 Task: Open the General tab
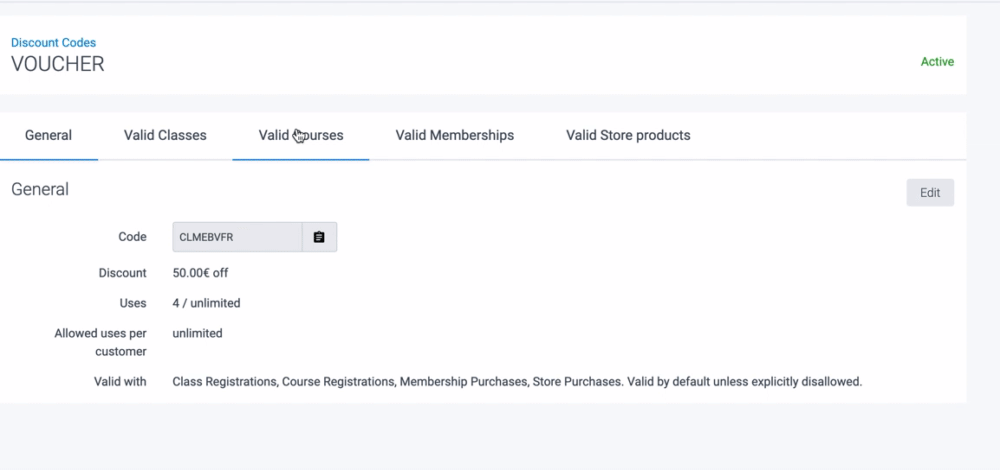tap(48, 135)
